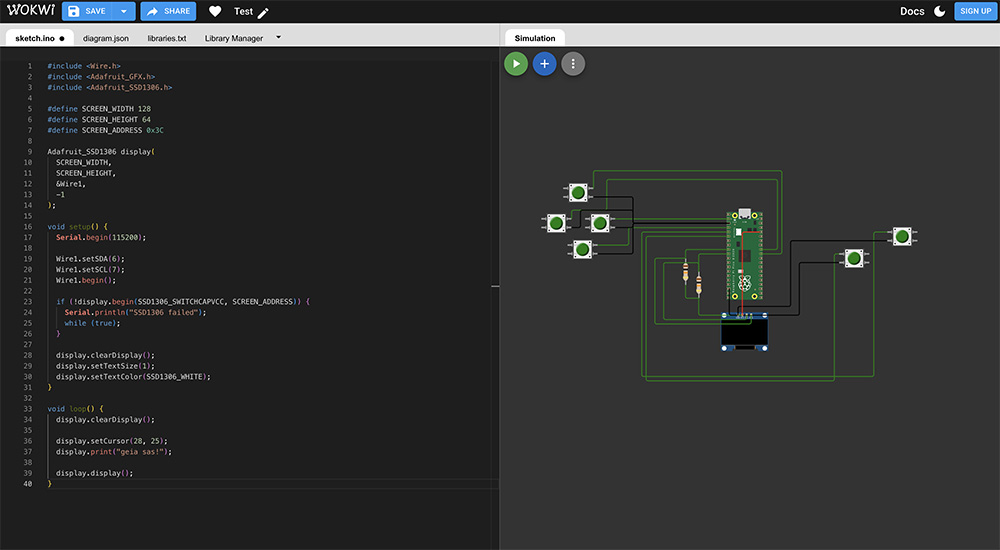Select the leftmost green pushbutton
Image resolution: width=1000 pixels, height=550 pixels.
(x=556, y=223)
